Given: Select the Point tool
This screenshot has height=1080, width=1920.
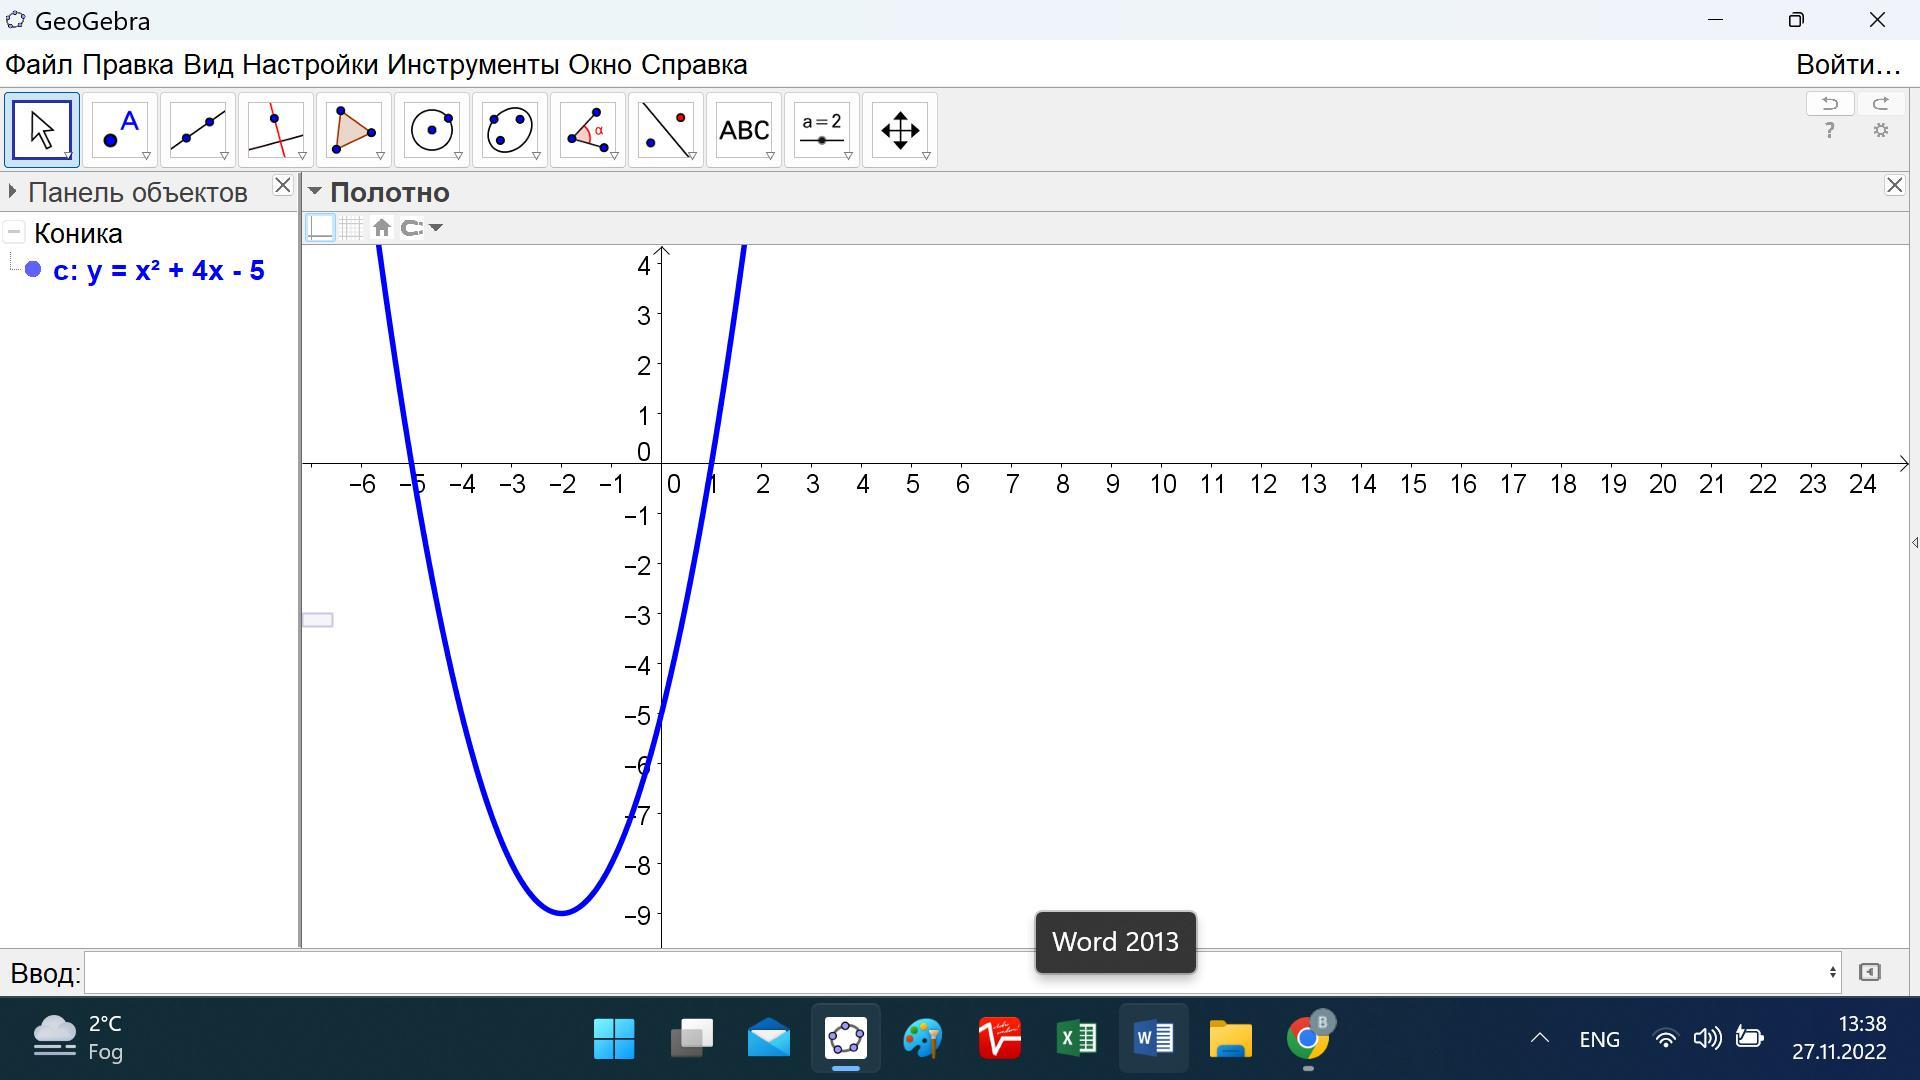Looking at the screenshot, I should [119, 130].
